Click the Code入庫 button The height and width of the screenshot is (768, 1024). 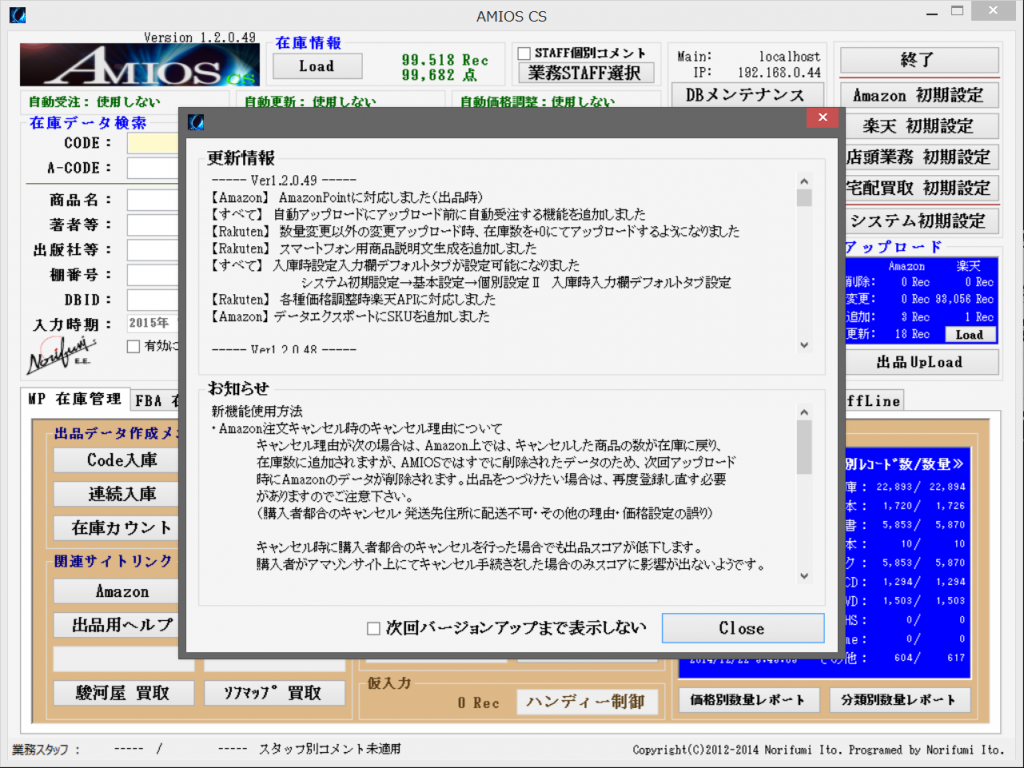pos(116,460)
